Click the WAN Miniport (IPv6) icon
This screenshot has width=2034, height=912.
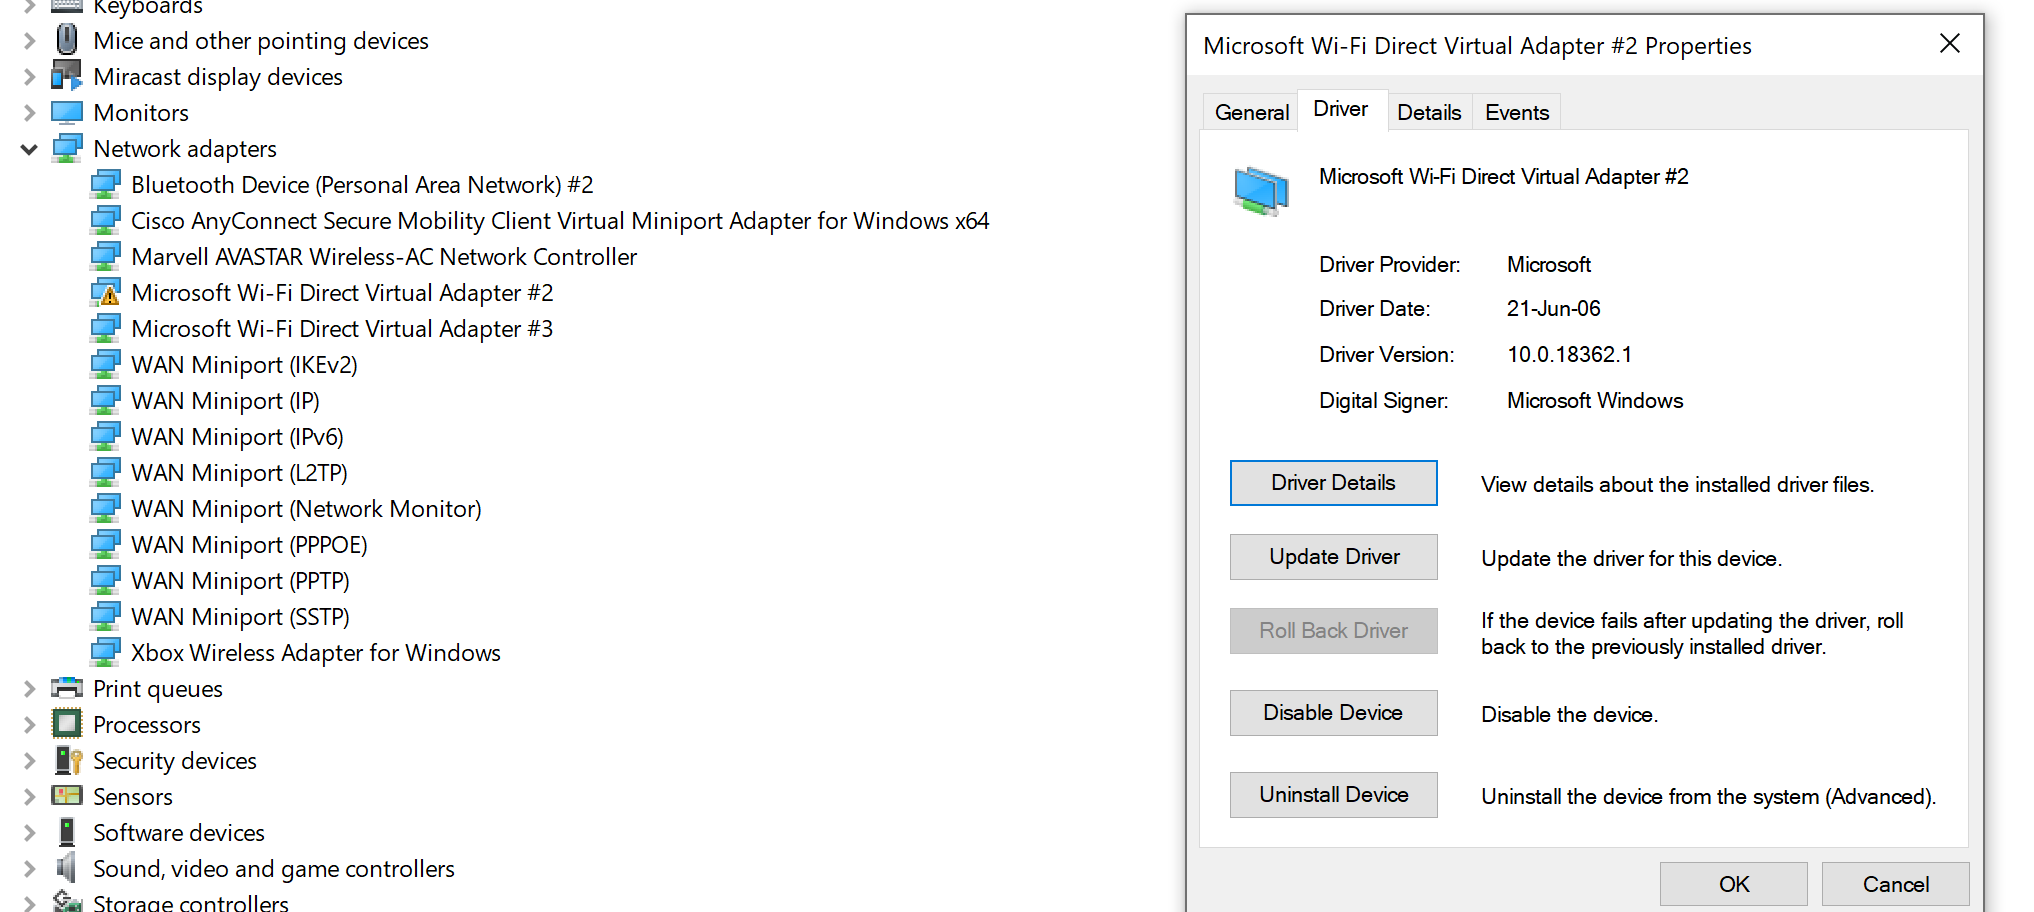coord(105,436)
